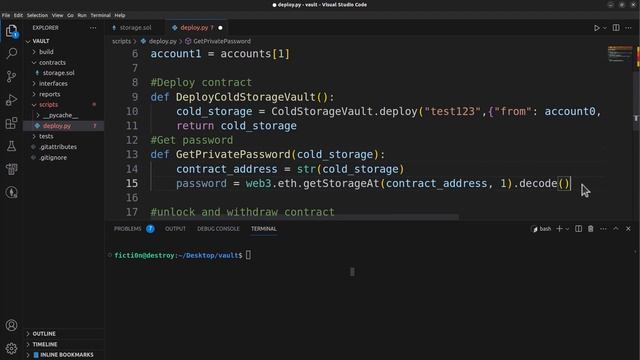Open the View menu

pyautogui.click(x=58, y=15)
